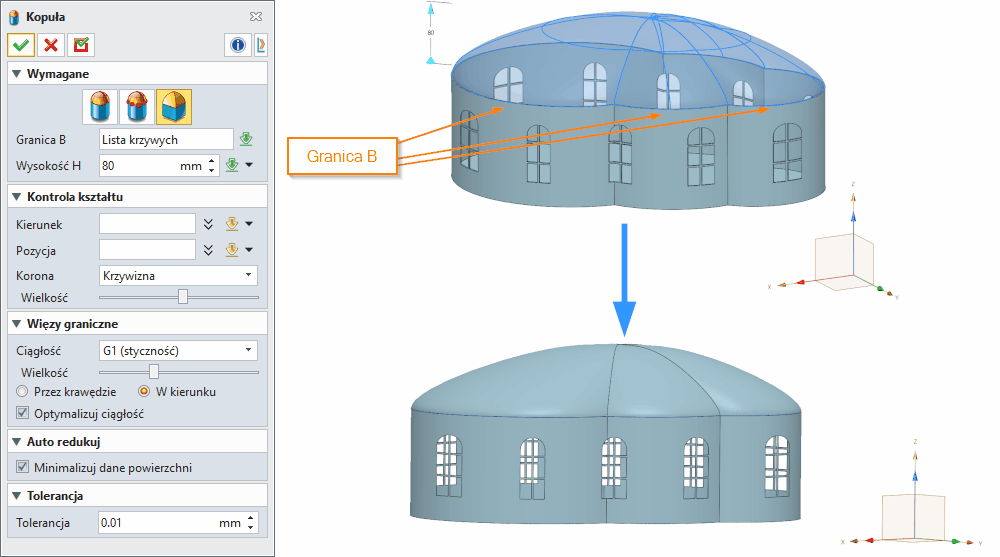Select the third highlighted dome type icon

175,105
